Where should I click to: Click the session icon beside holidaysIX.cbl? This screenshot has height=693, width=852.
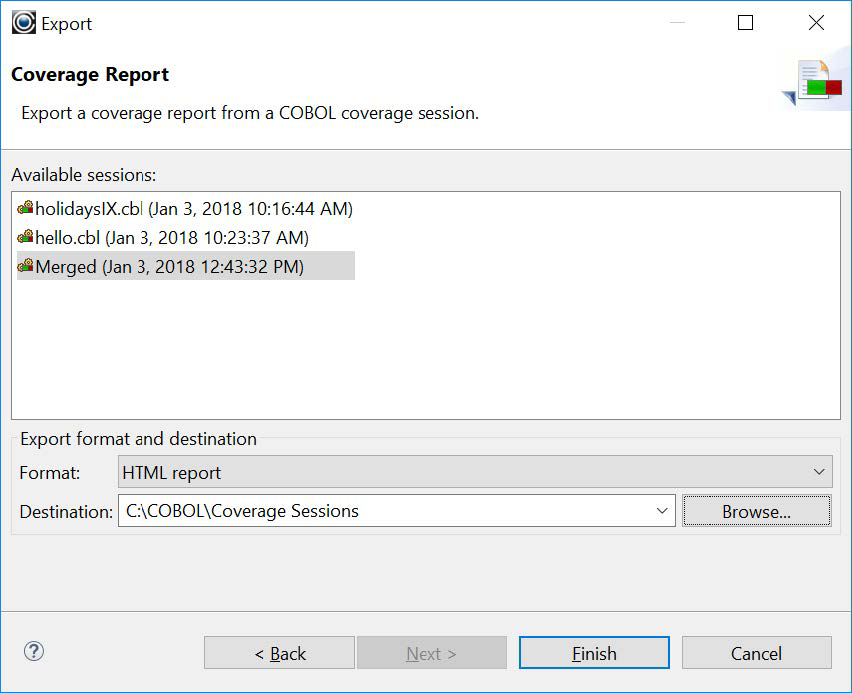coord(24,209)
